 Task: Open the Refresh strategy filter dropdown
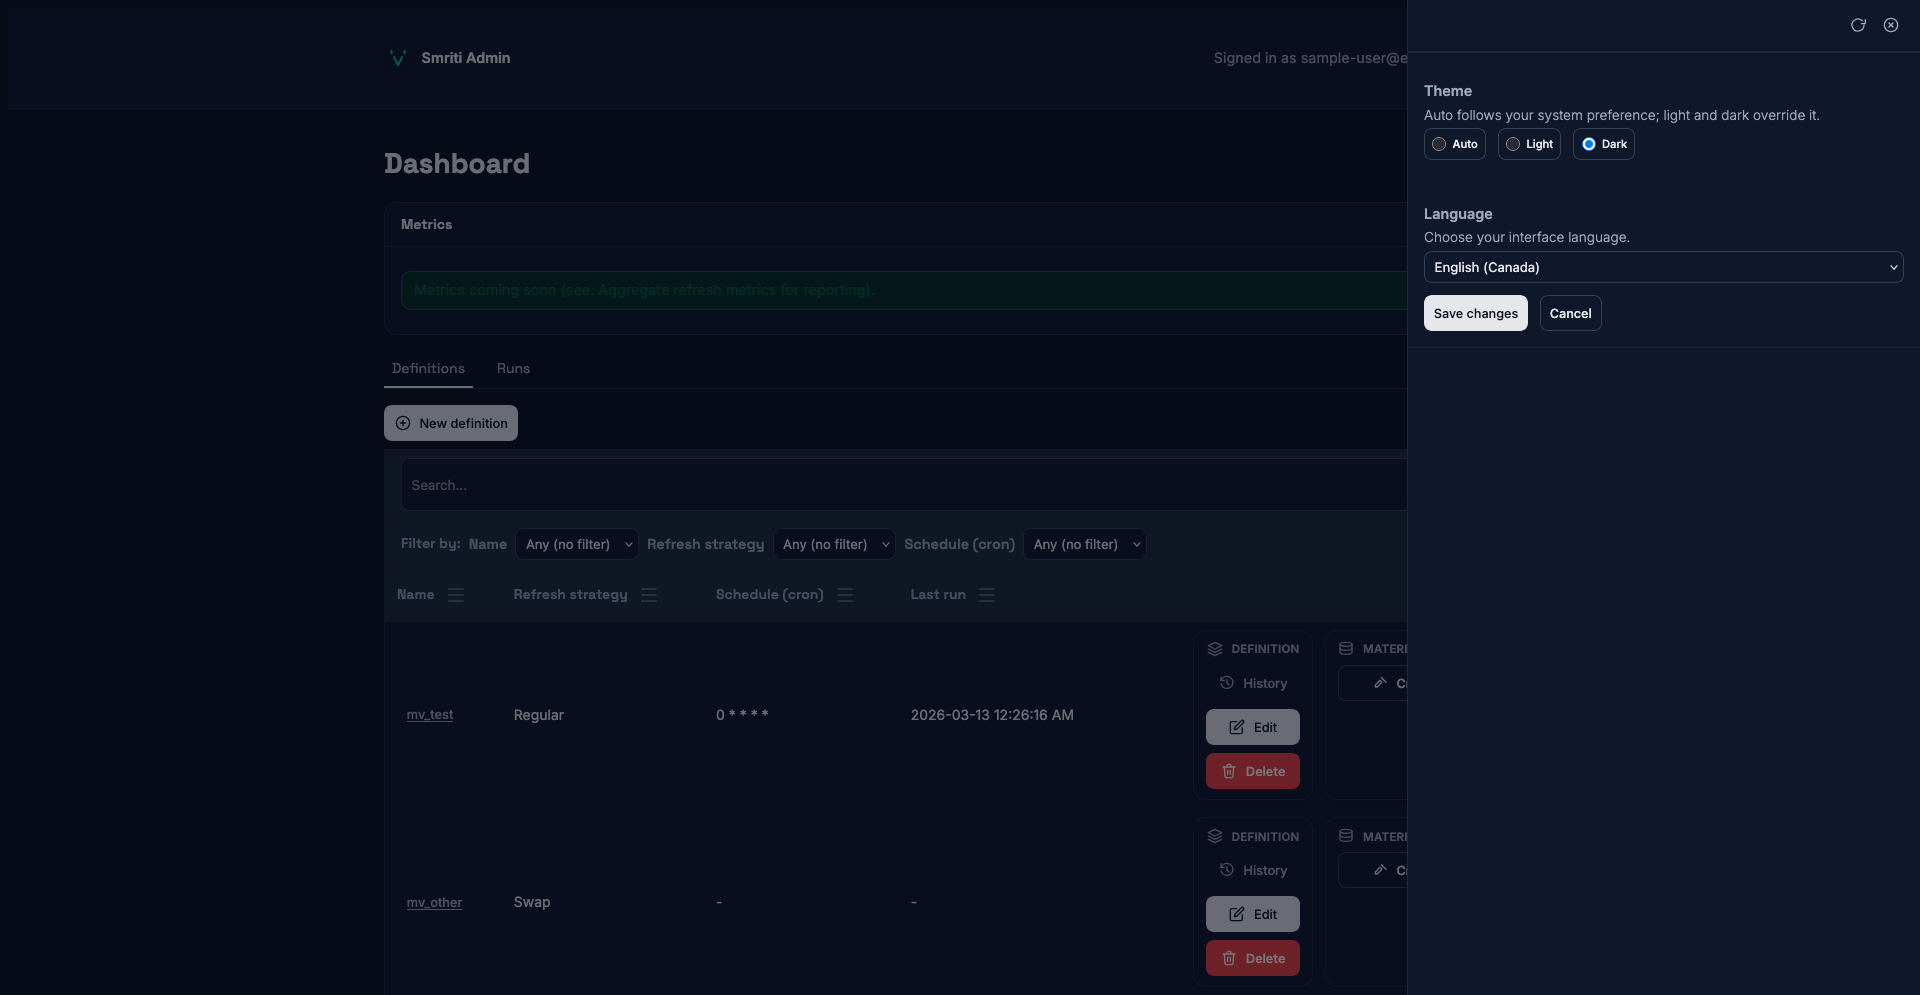(x=834, y=544)
